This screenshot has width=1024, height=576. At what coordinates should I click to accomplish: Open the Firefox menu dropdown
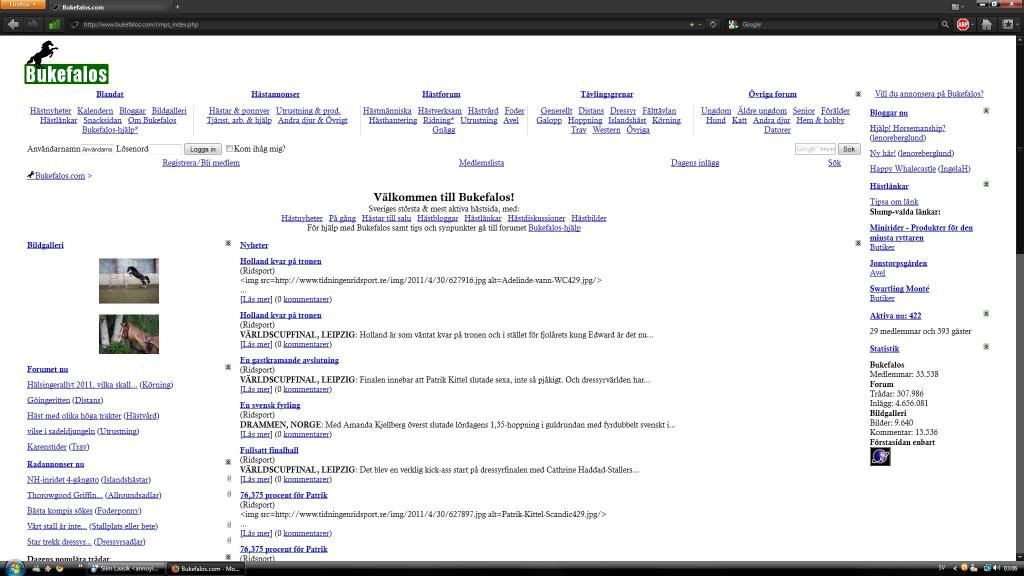23,5
